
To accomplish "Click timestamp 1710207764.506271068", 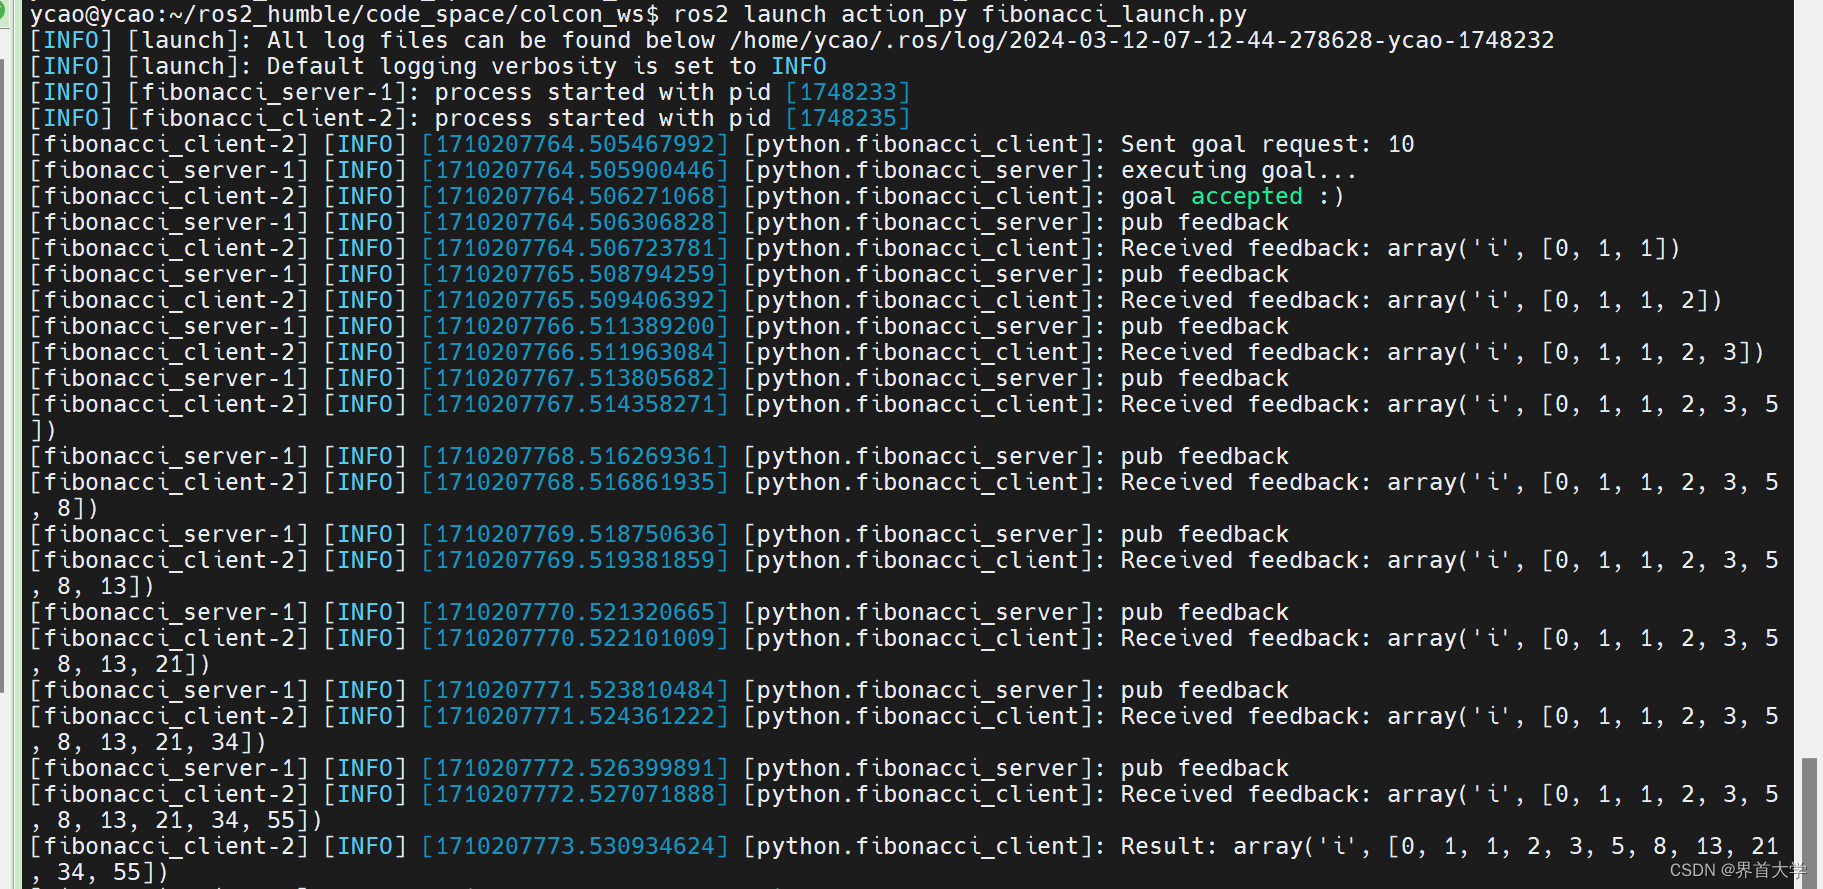I will tap(575, 196).
